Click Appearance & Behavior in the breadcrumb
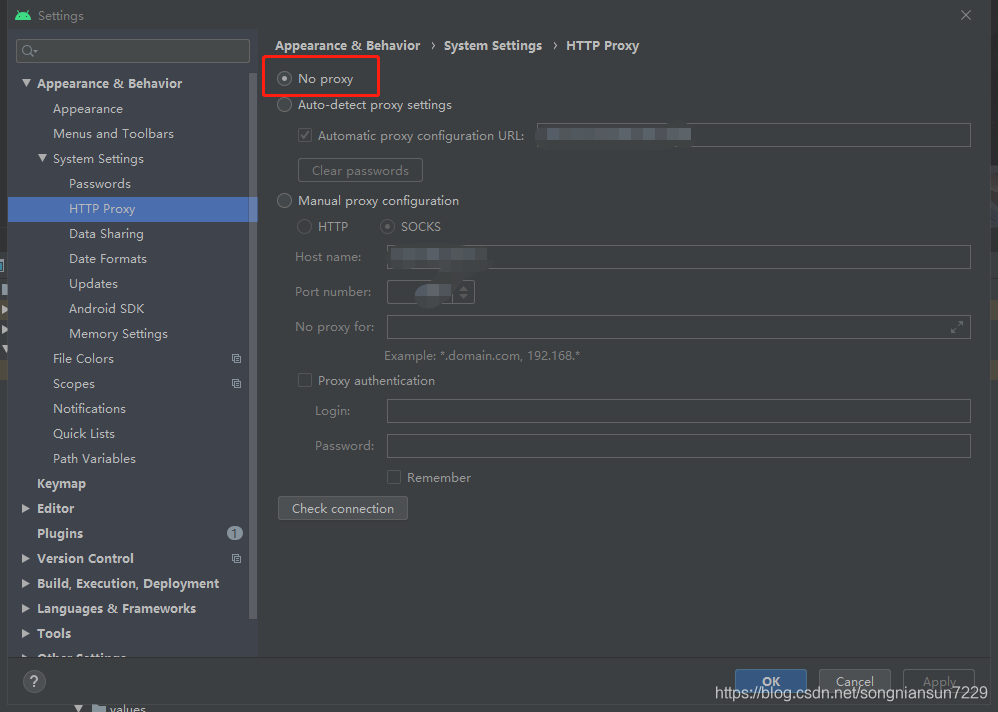This screenshot has width=998, height=712. tap(348, 46)
